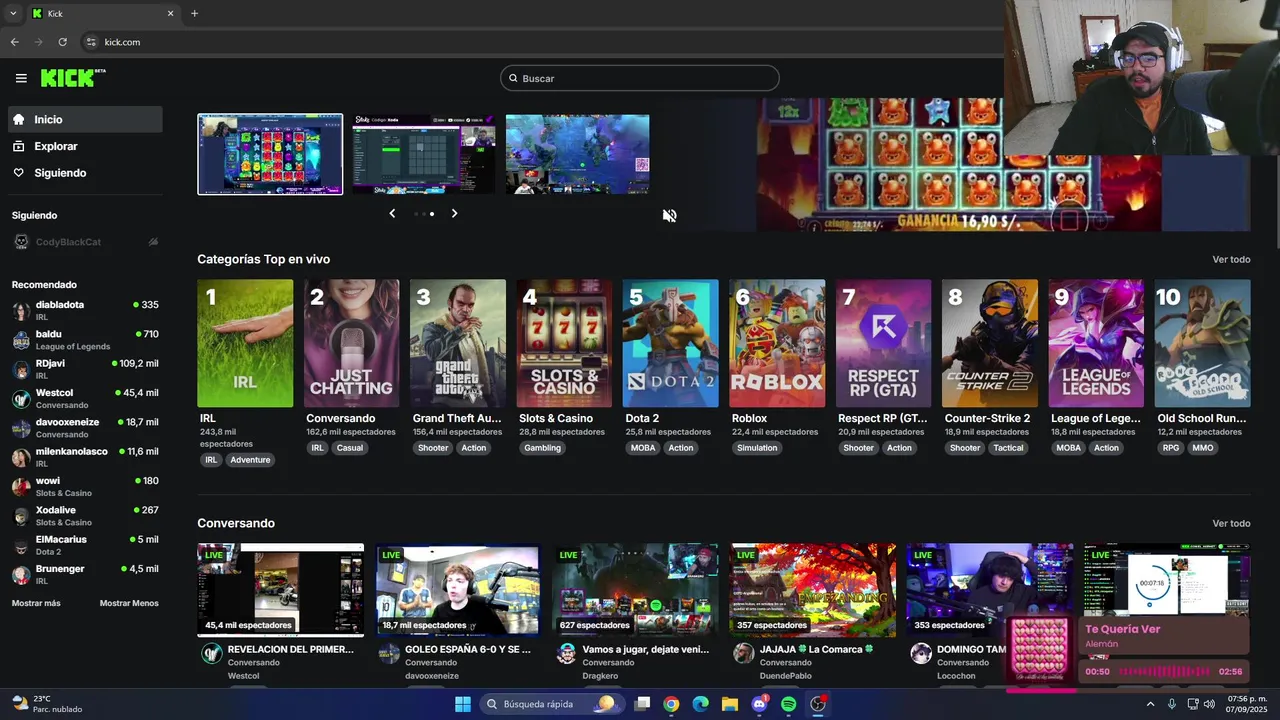This screenshot has height=720, width=1280.
Task: Open Explorar in the sidebar
Action: (85, 146)
